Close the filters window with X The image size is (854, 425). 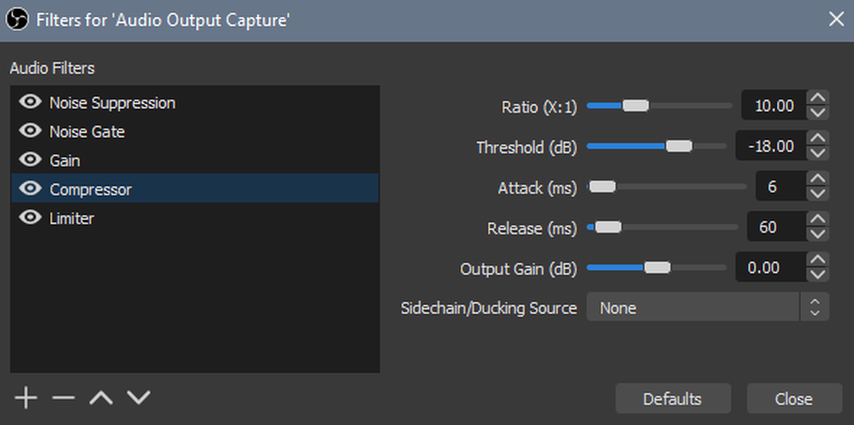click(836, 20)
